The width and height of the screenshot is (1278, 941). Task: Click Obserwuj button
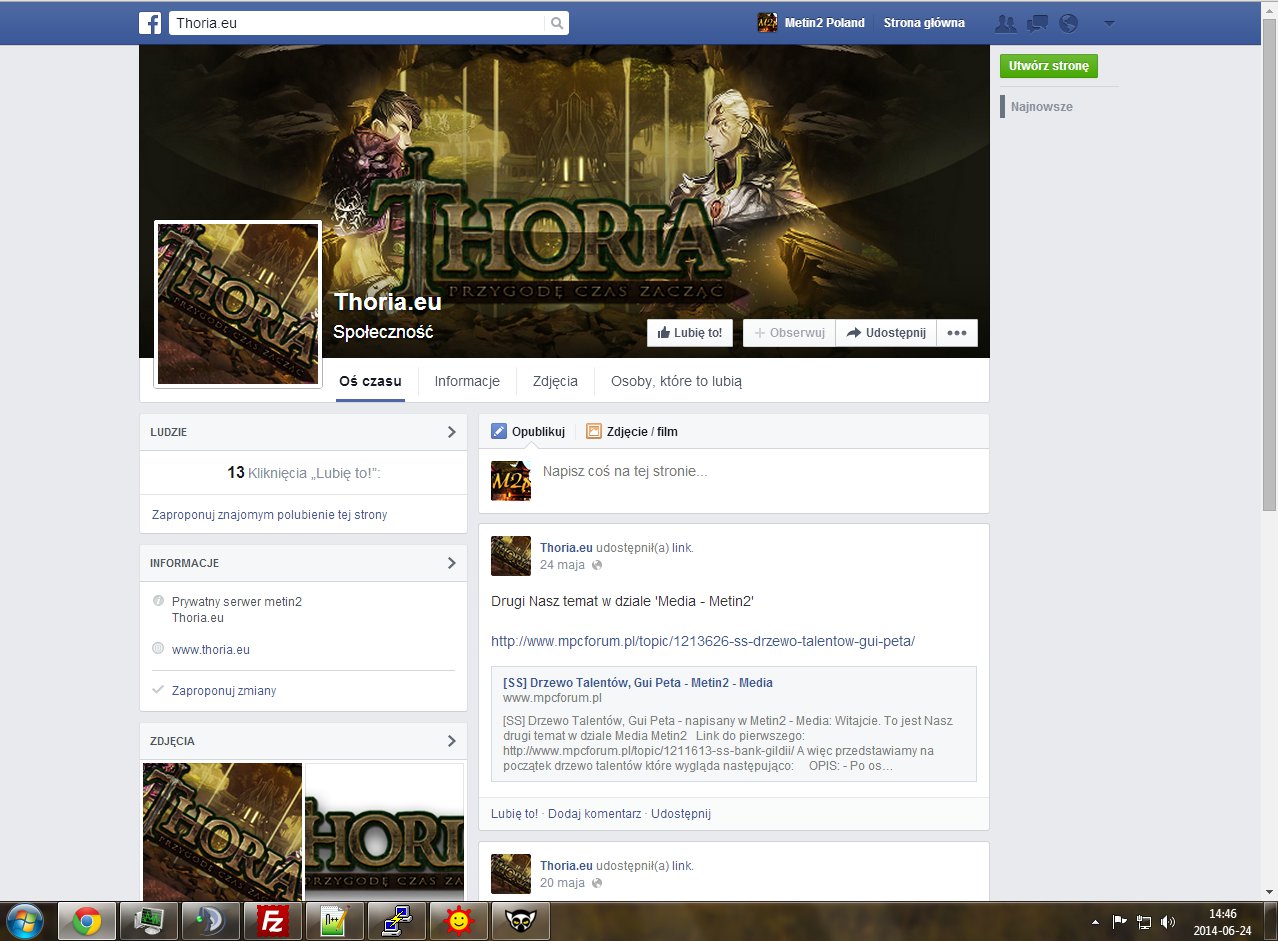coord(789,333)
